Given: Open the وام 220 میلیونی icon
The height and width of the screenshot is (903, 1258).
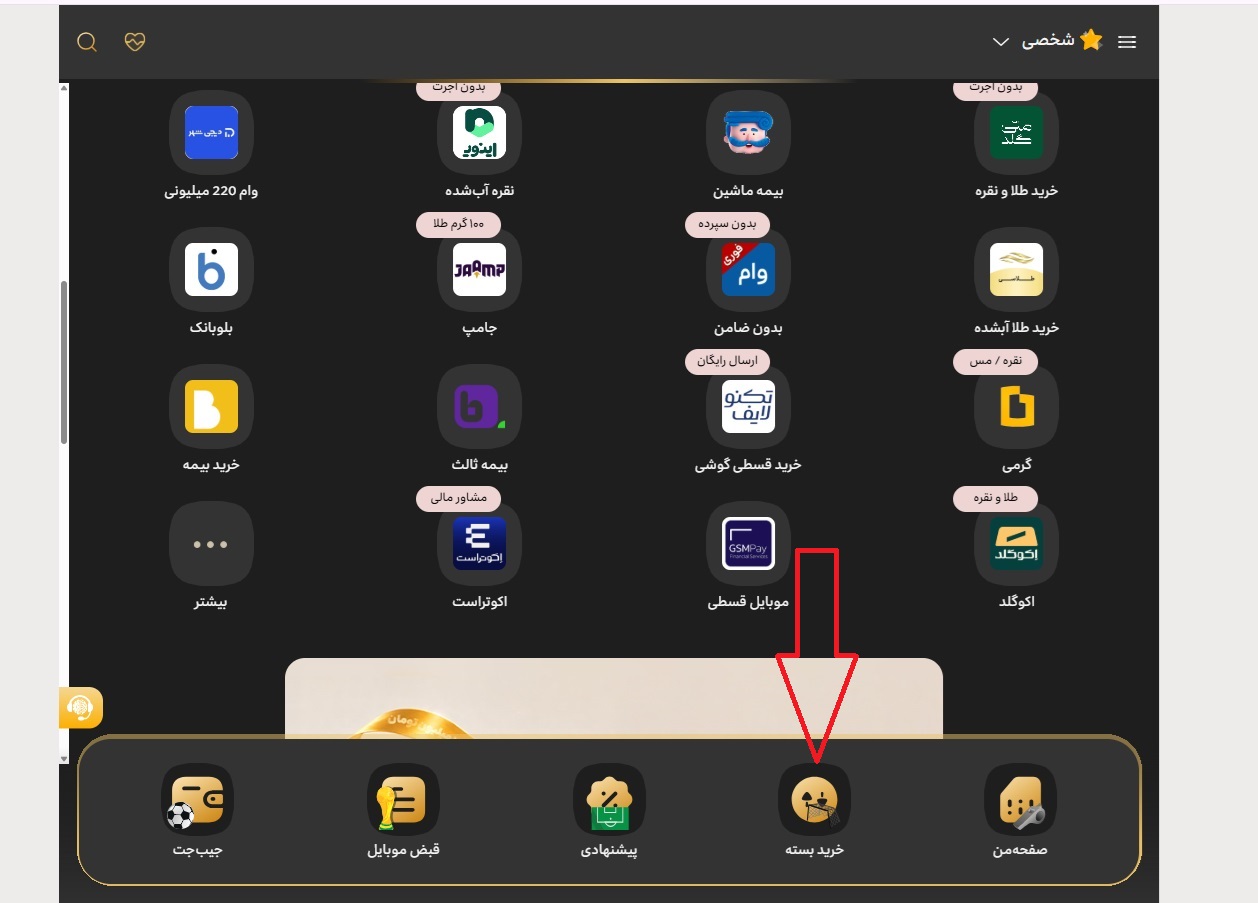Looking at the screenshot, I should pos(211,132).
